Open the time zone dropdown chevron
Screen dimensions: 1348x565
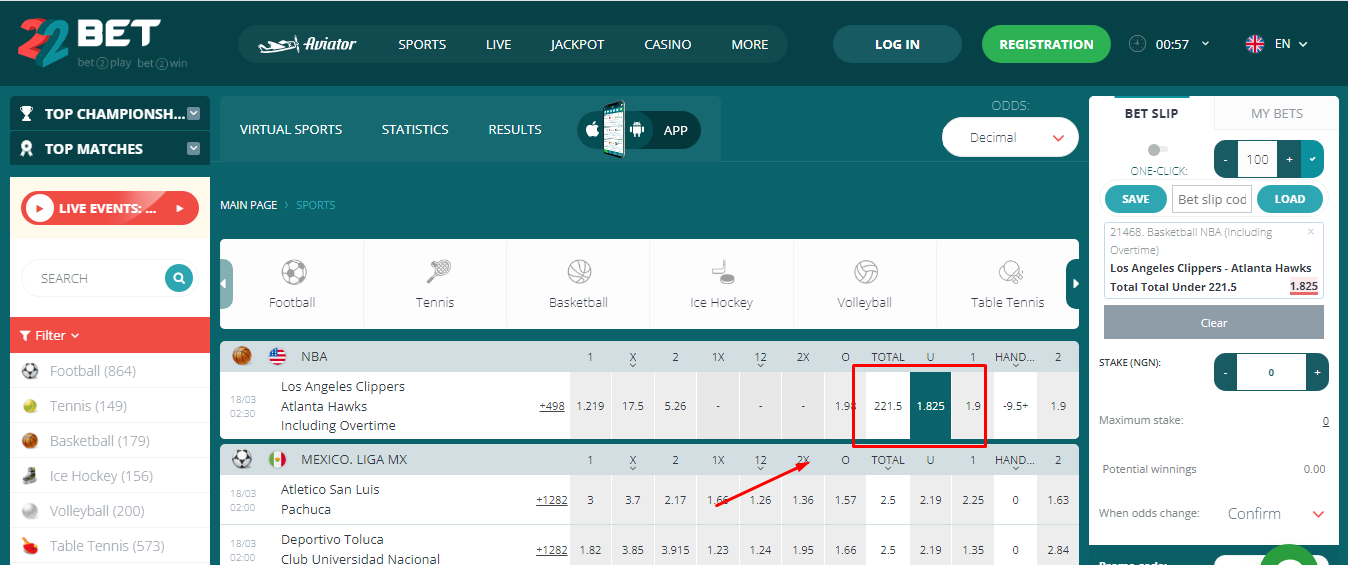[x=1205, y=44]
